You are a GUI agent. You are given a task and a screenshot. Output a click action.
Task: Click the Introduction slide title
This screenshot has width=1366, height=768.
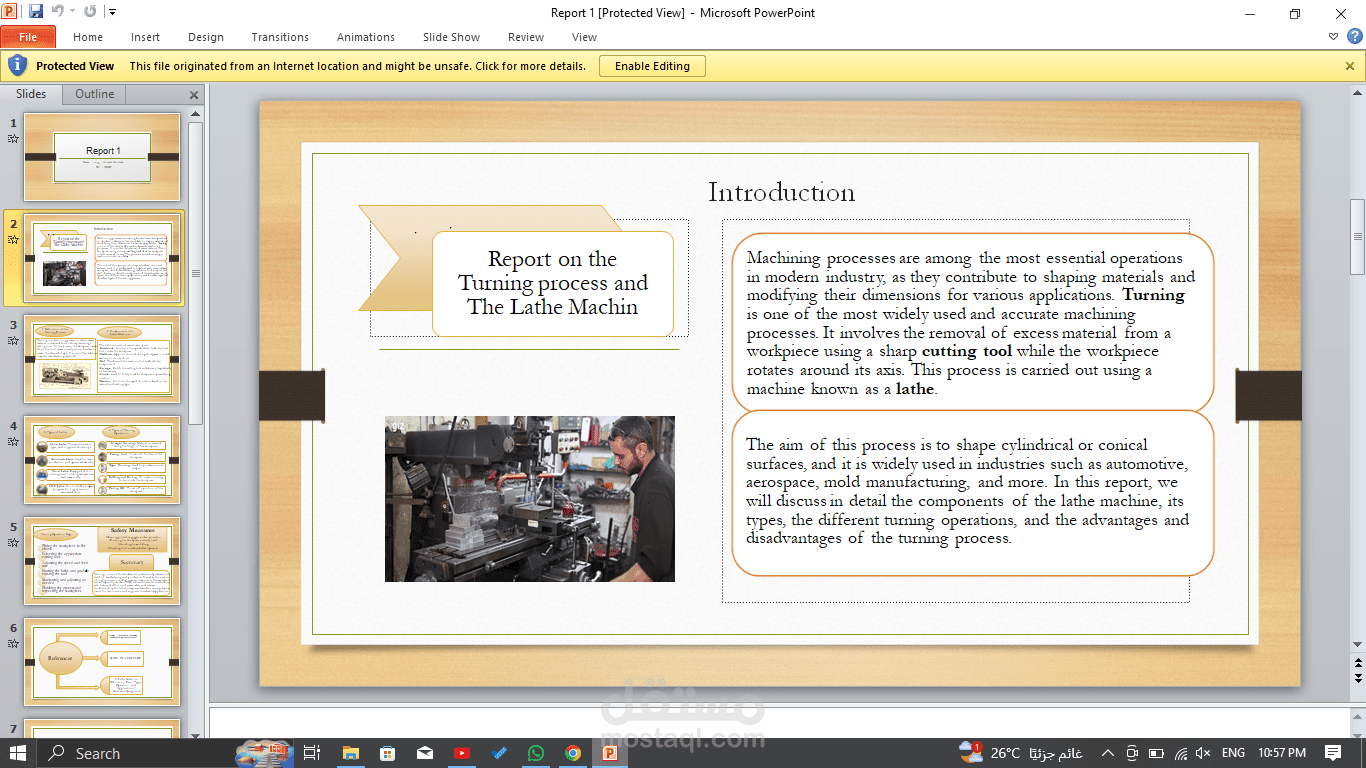tap(781, 192)
